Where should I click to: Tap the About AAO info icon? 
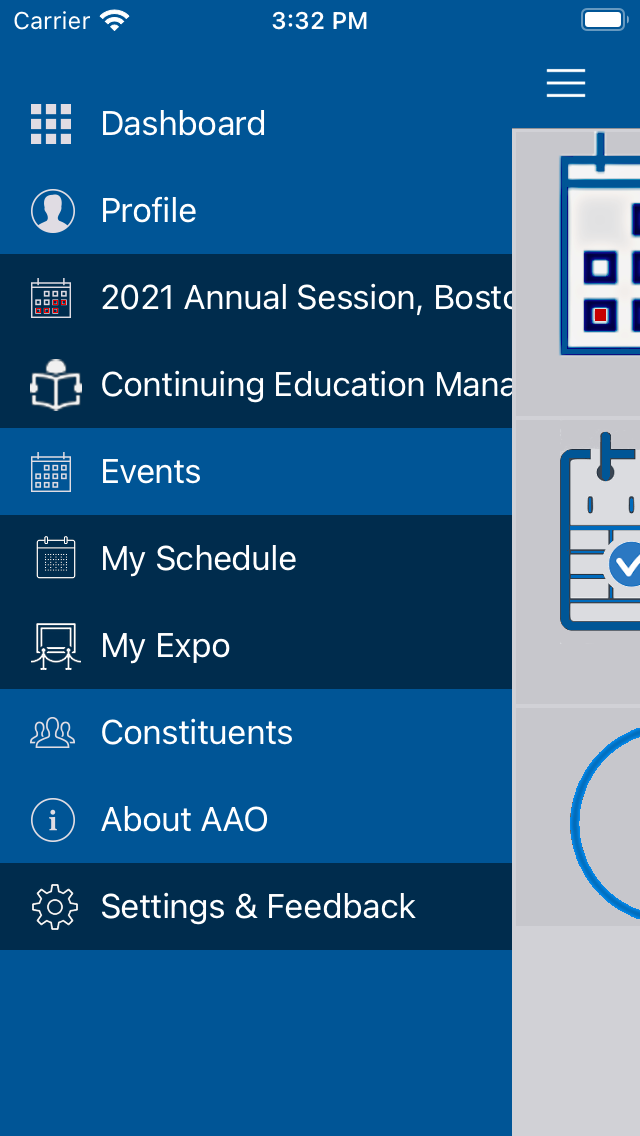(x=53, y=820)
